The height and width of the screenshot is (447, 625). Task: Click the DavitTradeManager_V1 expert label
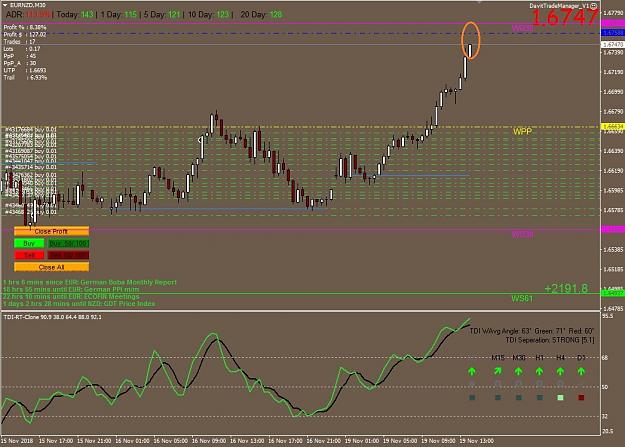559,6
